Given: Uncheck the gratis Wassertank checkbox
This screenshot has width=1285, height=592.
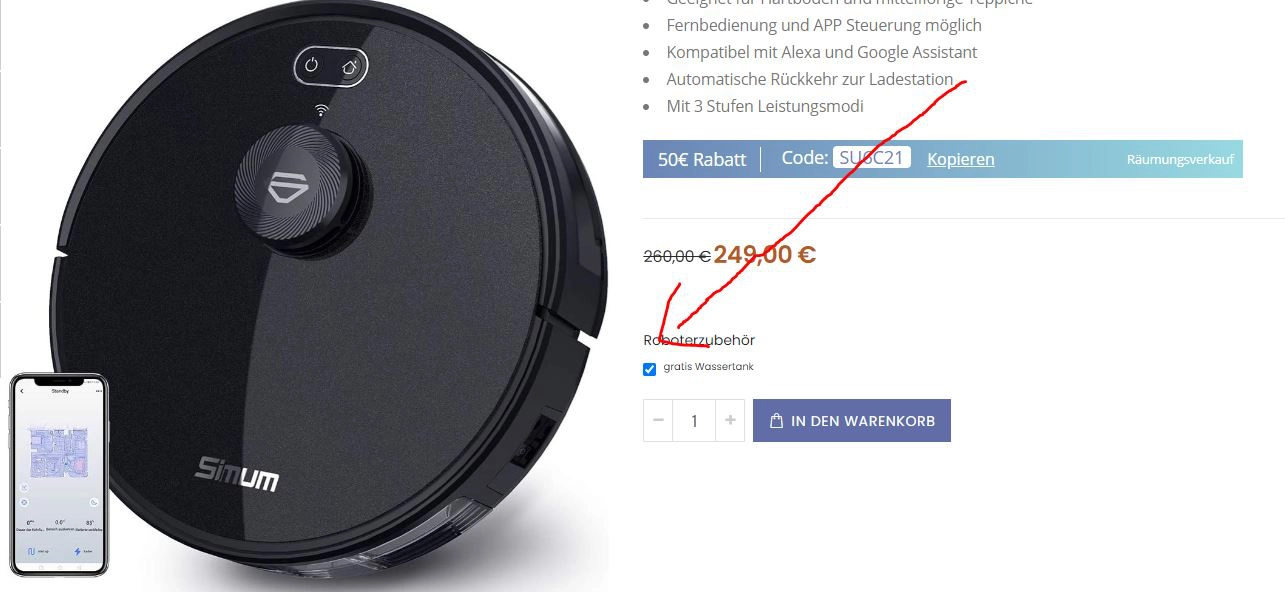Looking at the screenshot, I should (x=650, y=369).
